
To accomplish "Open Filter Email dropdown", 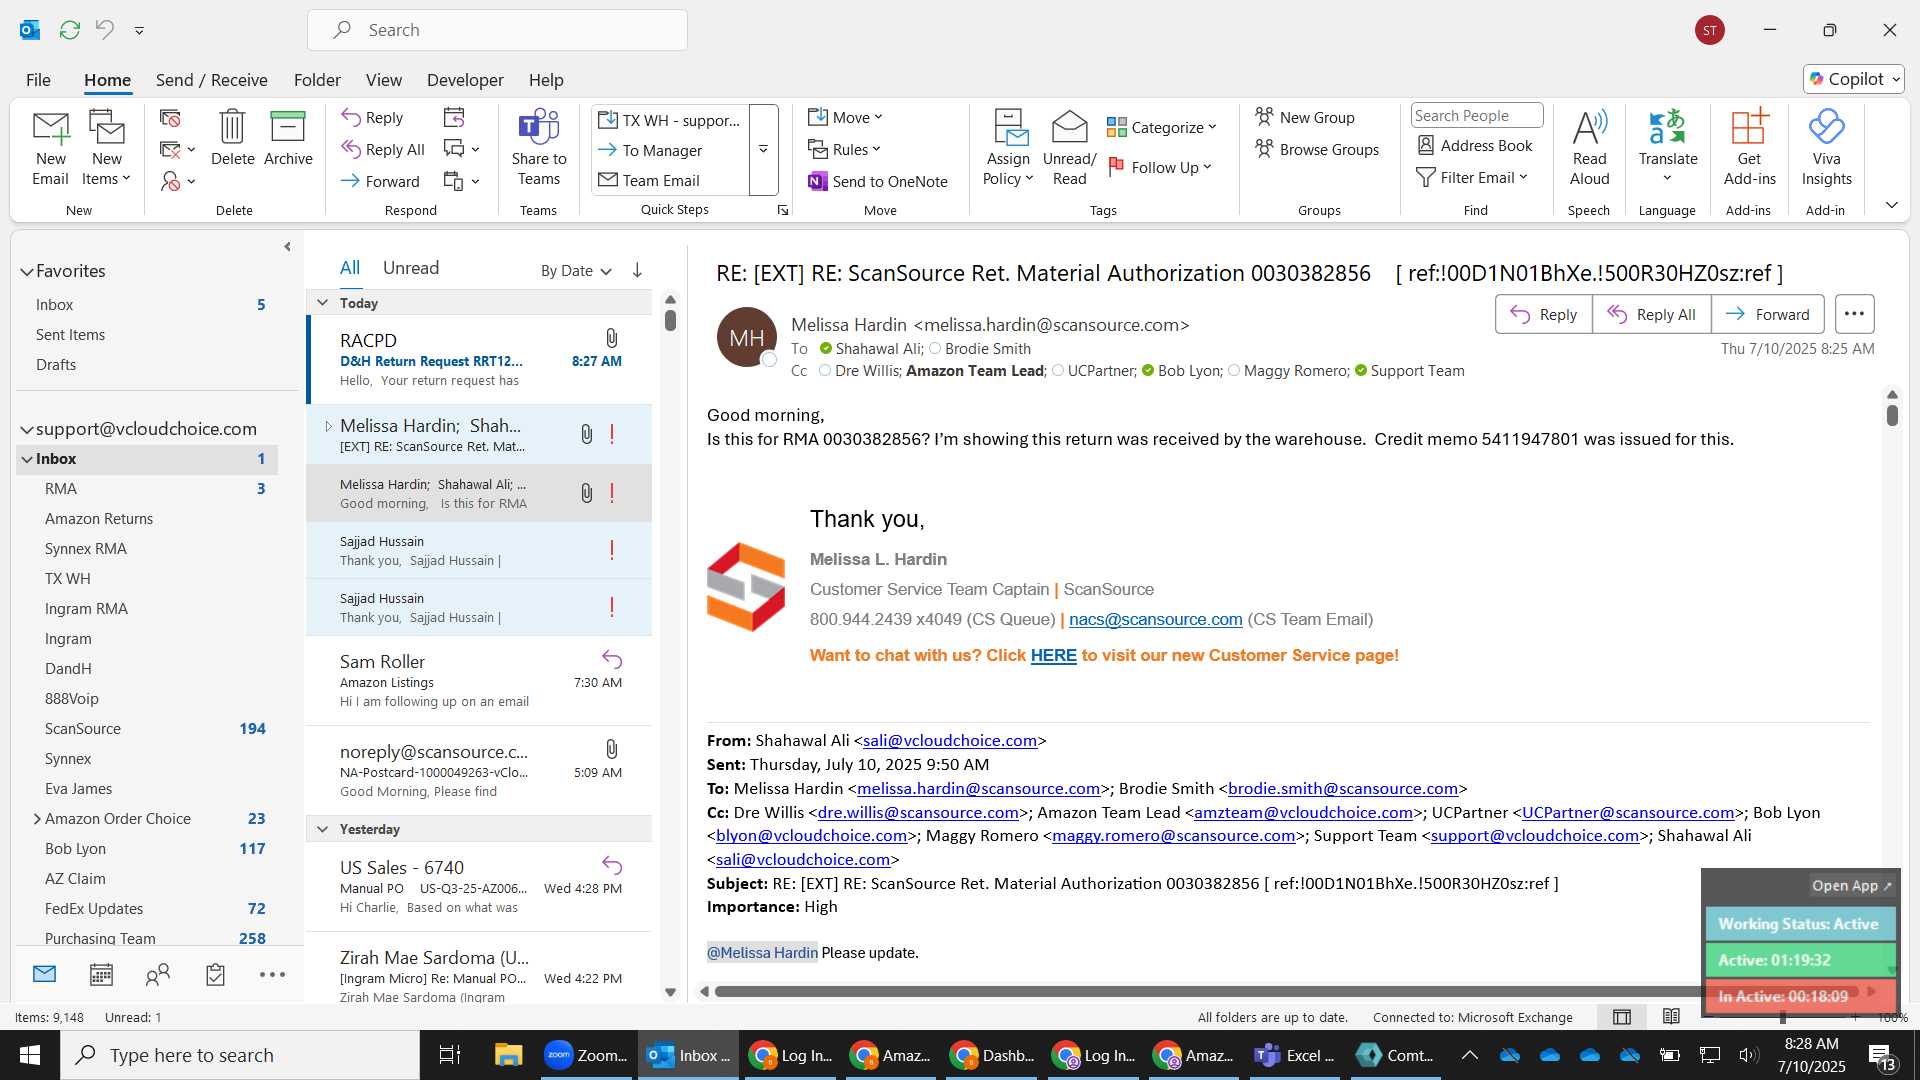I will (1473, 177).
